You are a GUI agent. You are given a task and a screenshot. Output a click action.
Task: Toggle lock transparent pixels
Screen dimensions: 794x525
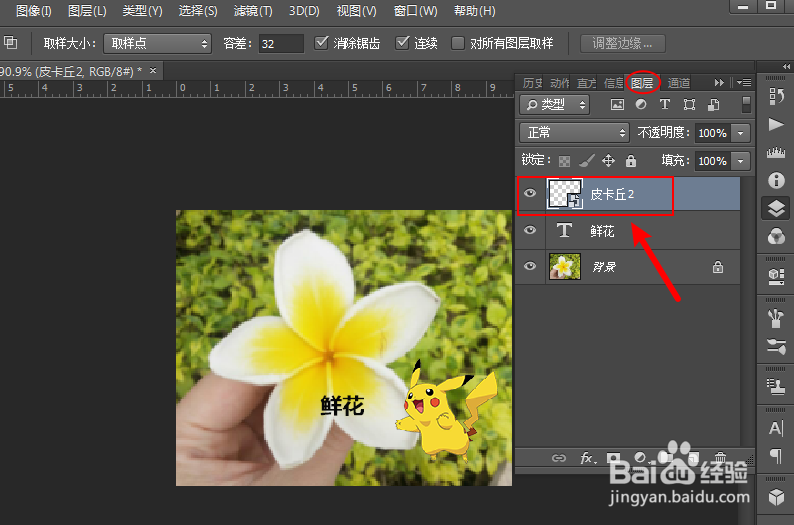(564, 161)
